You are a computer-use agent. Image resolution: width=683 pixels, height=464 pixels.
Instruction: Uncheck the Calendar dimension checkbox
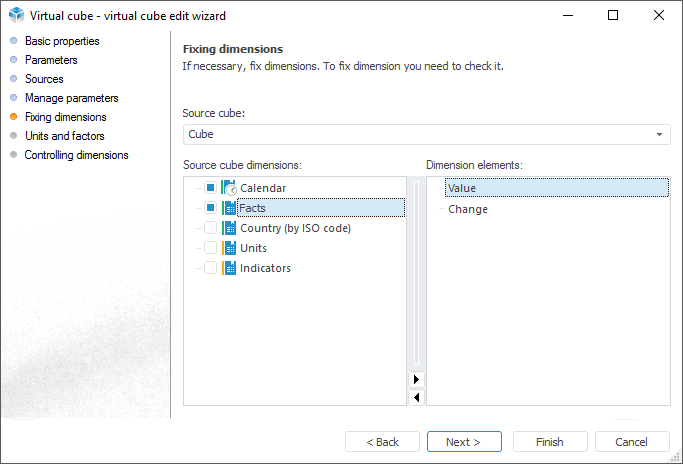pyautogui.click(x=210, y=188)
